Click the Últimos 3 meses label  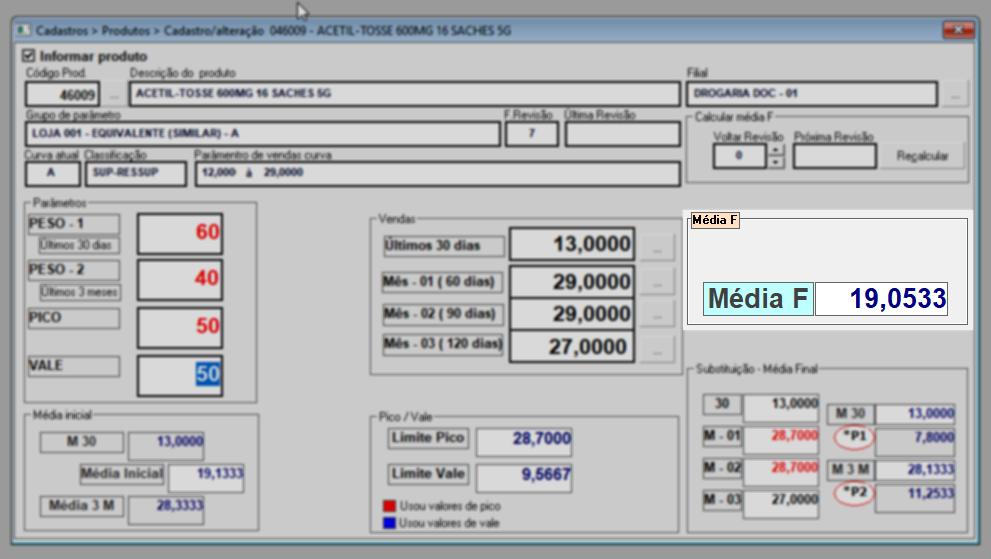click(79, 292)
